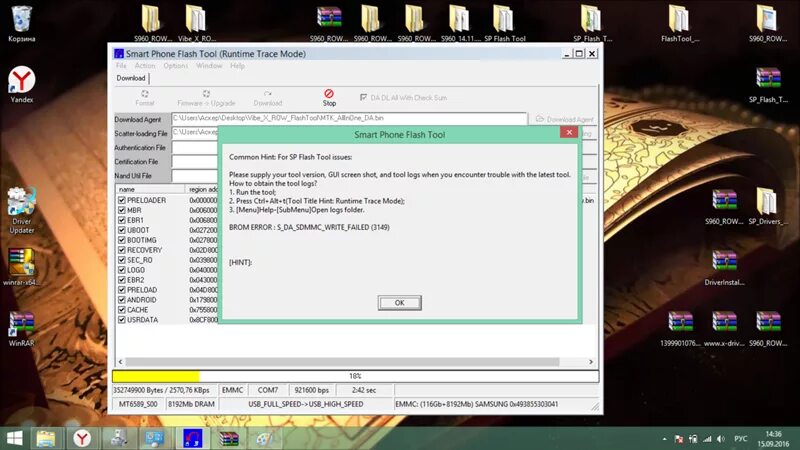Uncheck the ANDROID partition checkbox

point(121,300)
